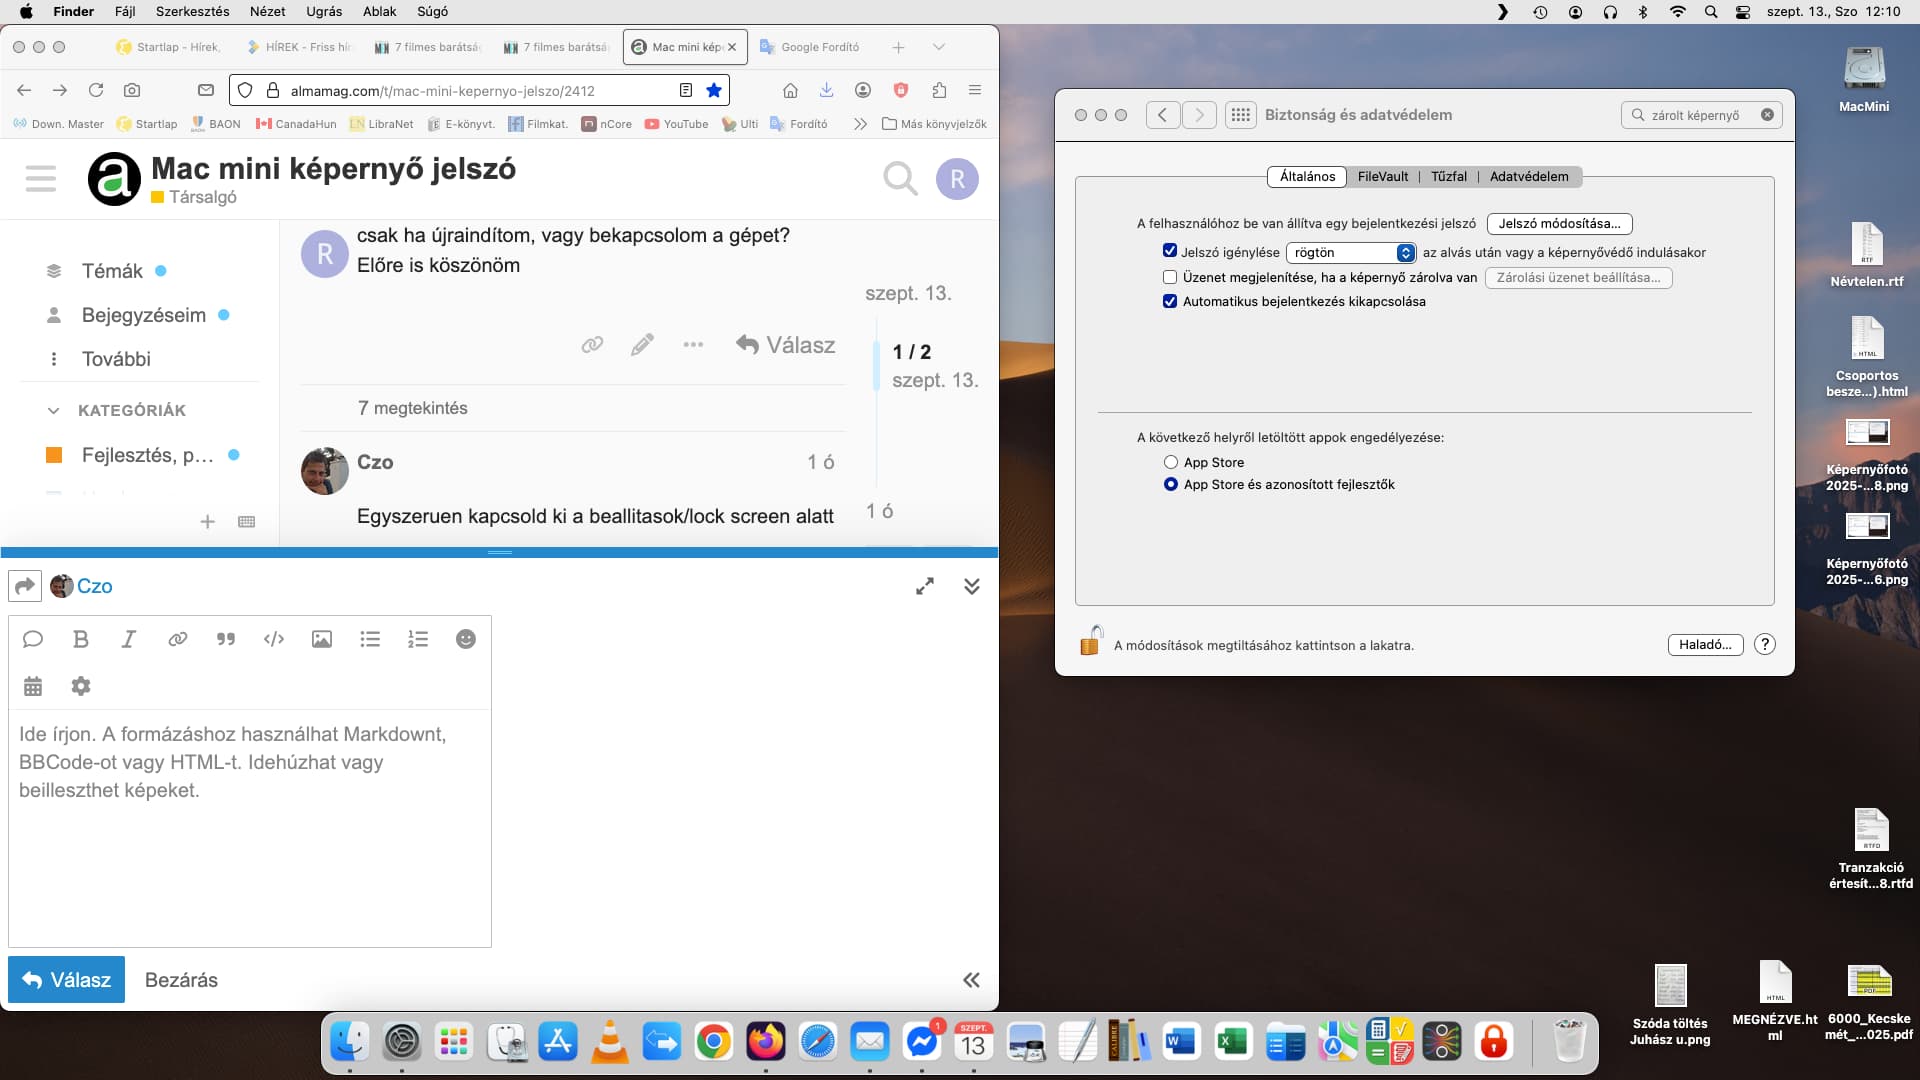Open the rögtön delay dropdown
This screenshot has height=1080, width=1920.
(x=1350, y=253)
